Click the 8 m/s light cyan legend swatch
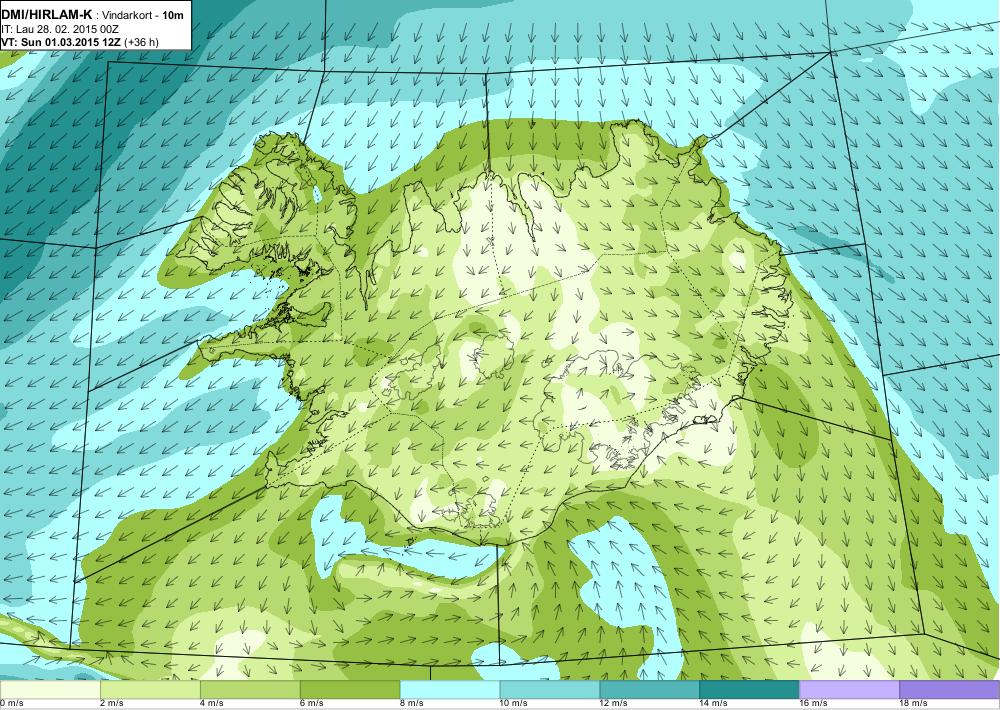Image resolution: width=1000 pixels, height=710 pixels. point(450,690)
